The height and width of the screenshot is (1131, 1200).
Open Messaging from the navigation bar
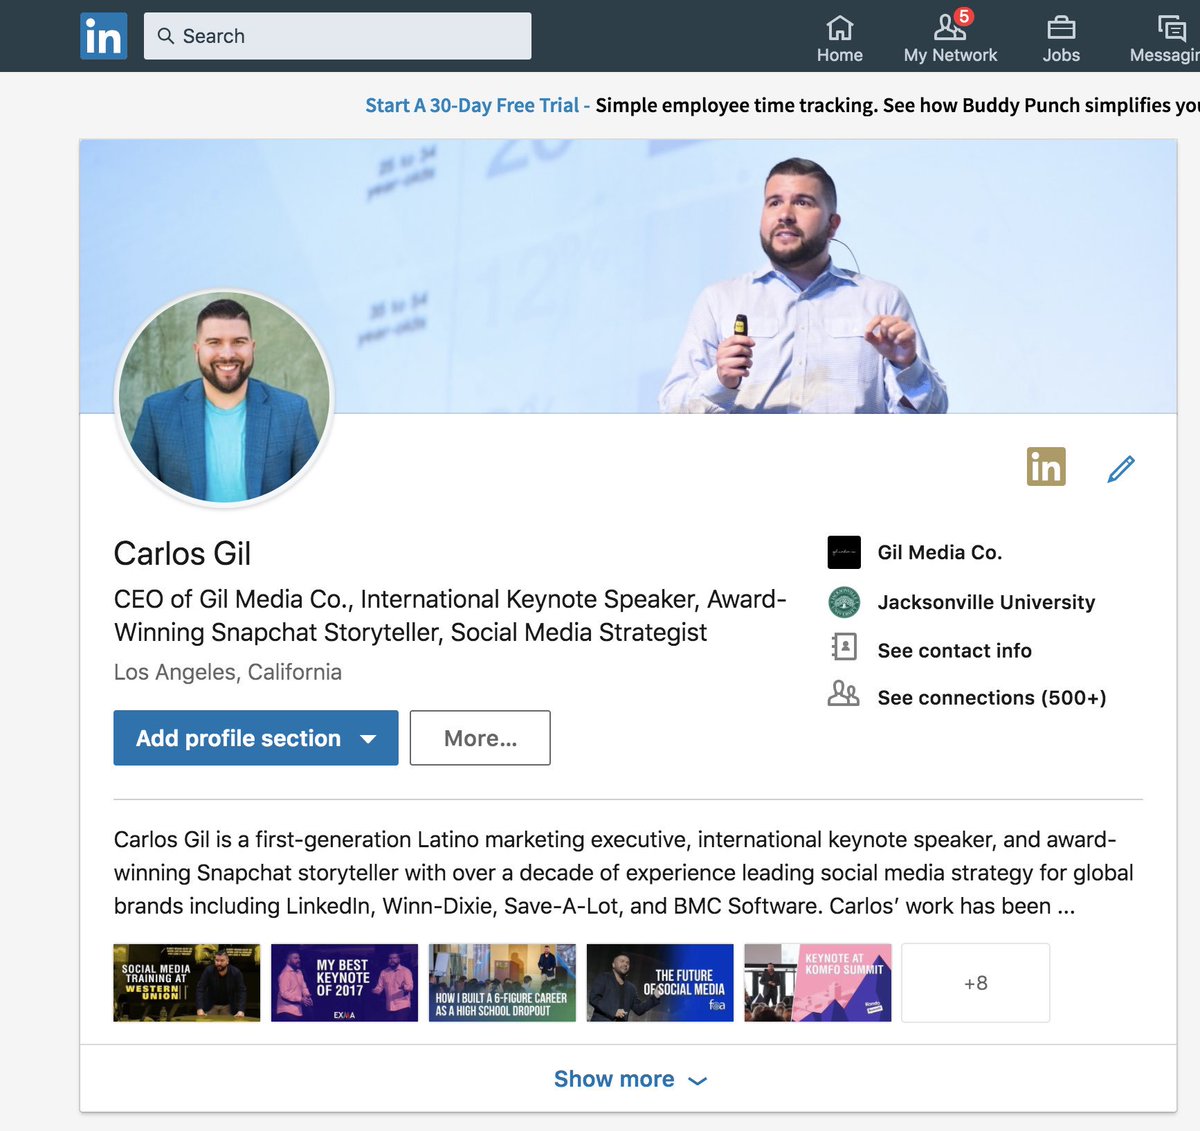coord(1165,38)
